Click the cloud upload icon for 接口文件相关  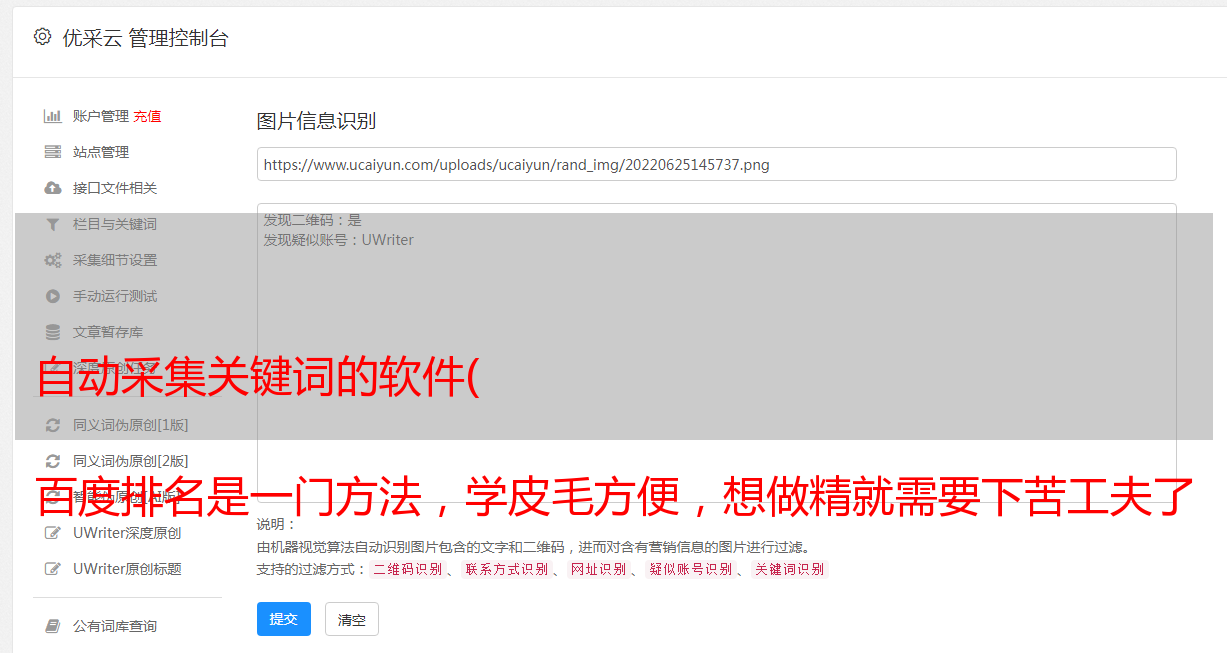(53, 188)
